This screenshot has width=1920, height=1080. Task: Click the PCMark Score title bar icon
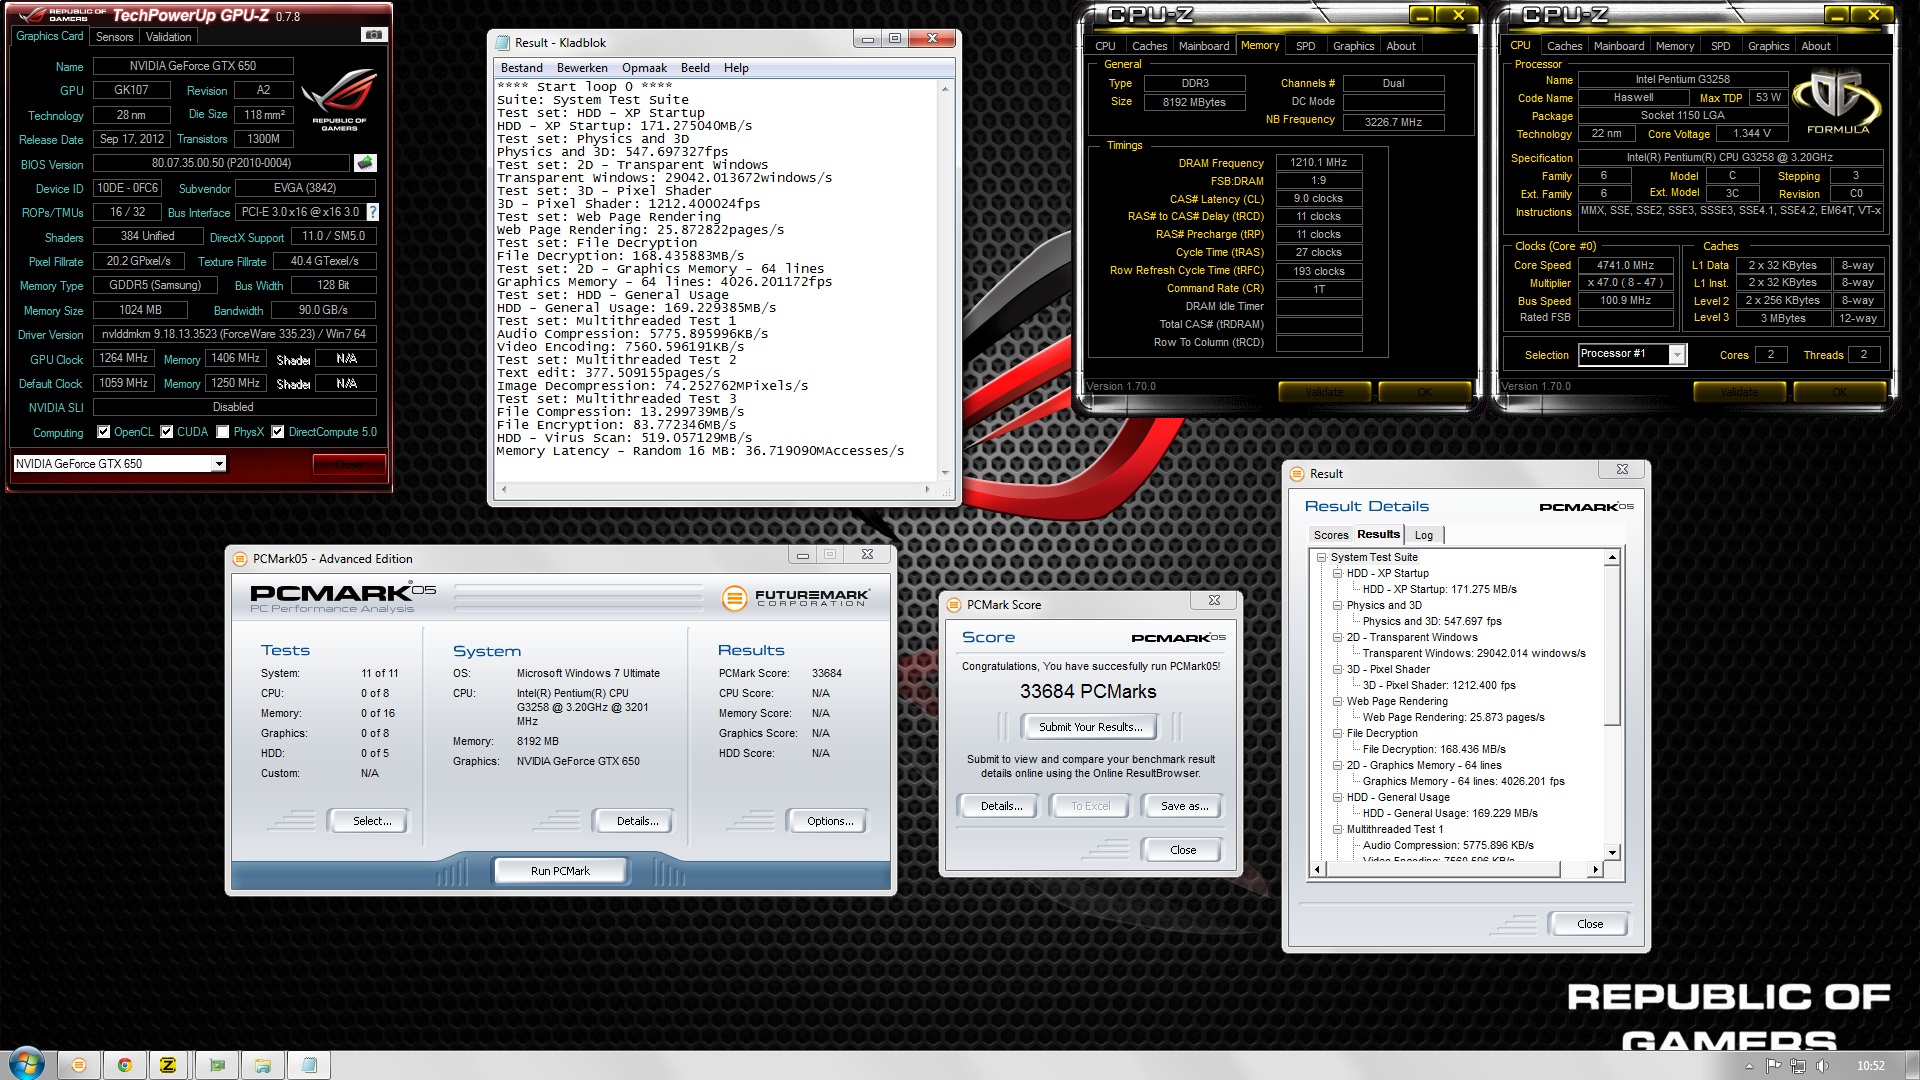point(954,605)
